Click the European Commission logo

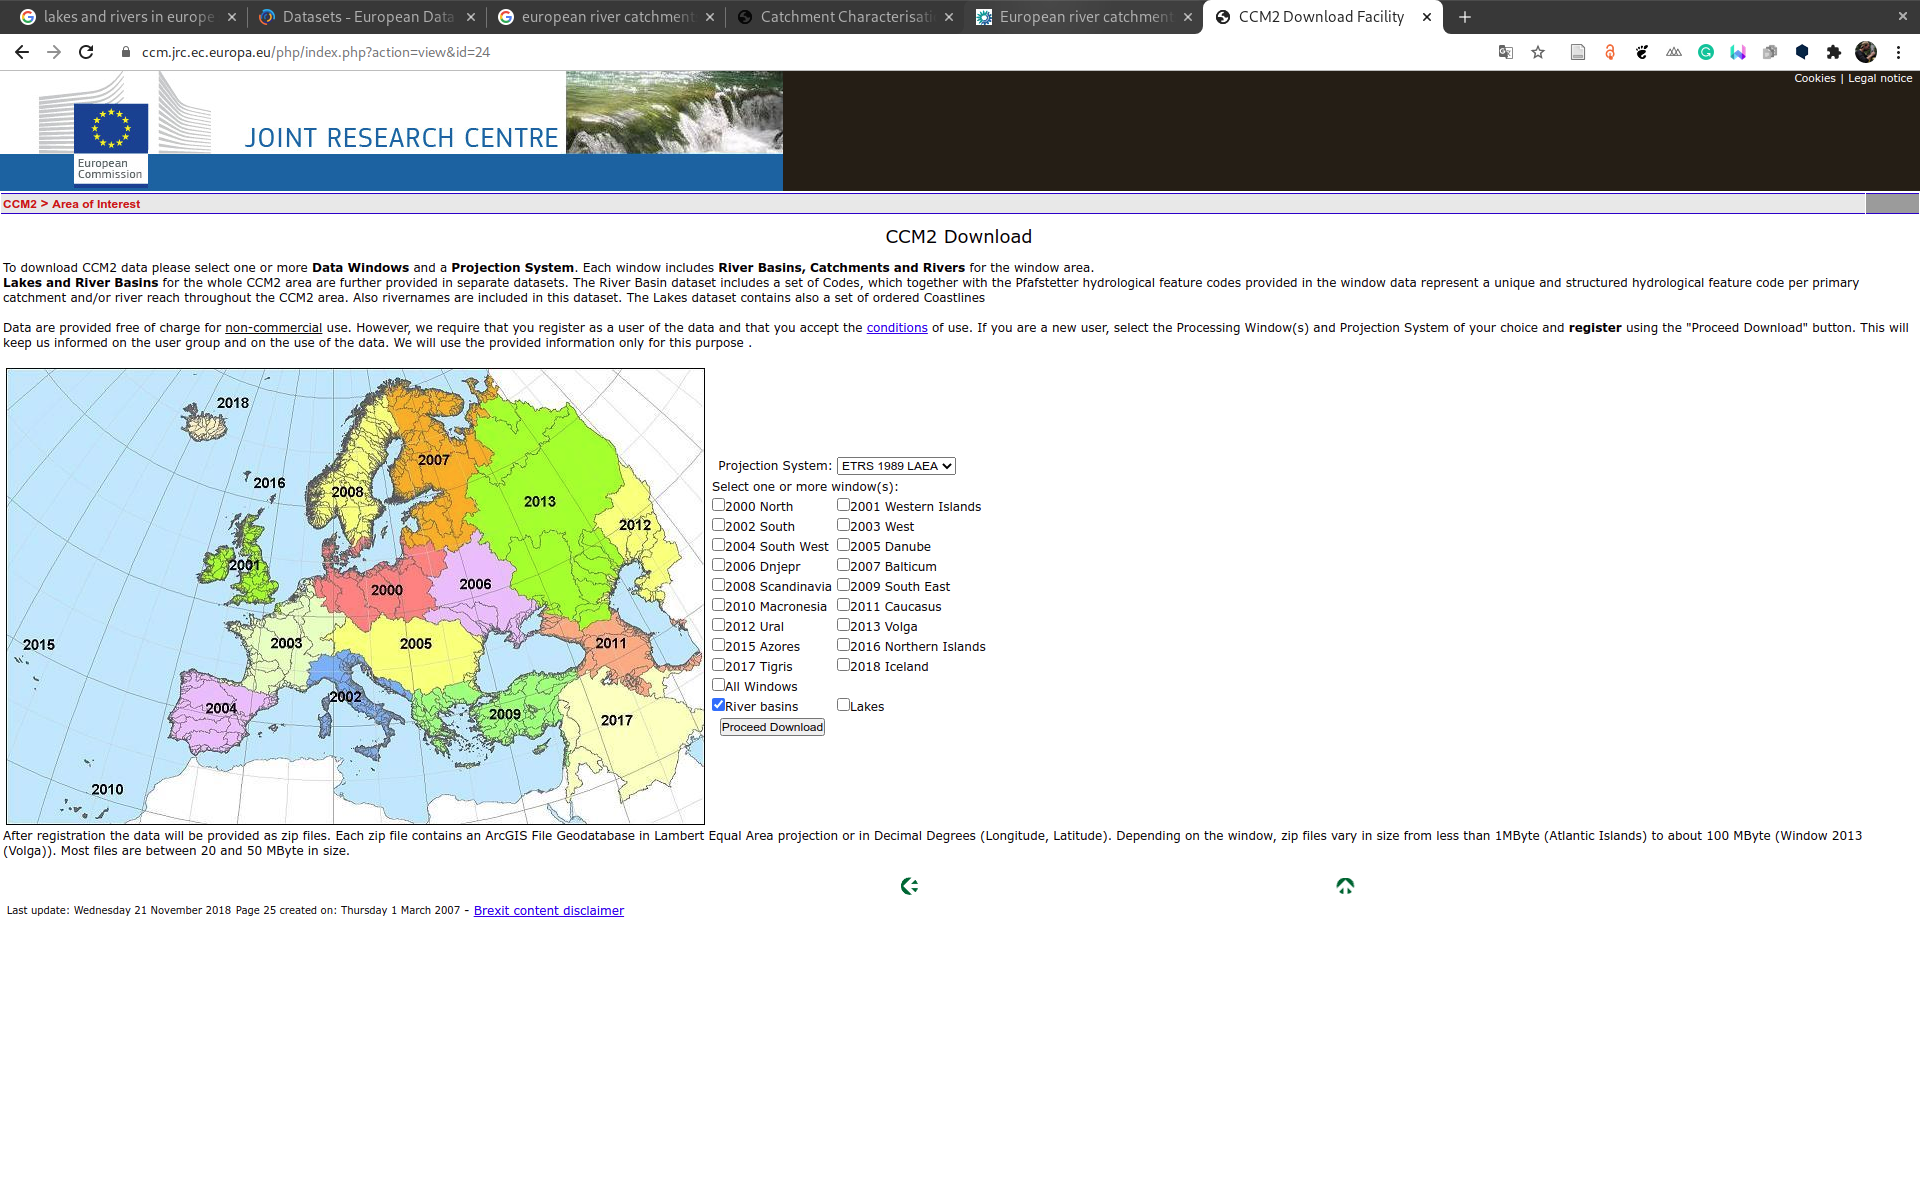[x=110, y=140]
